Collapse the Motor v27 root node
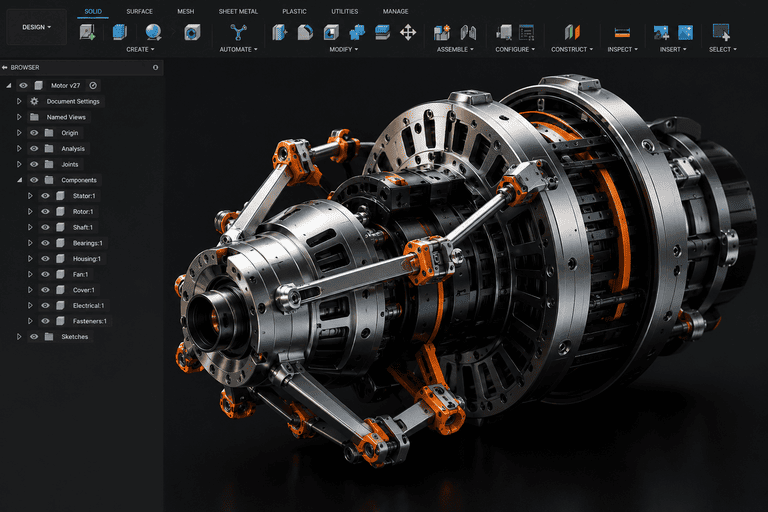Screen dimensions: 768x512 coord(8,85)
